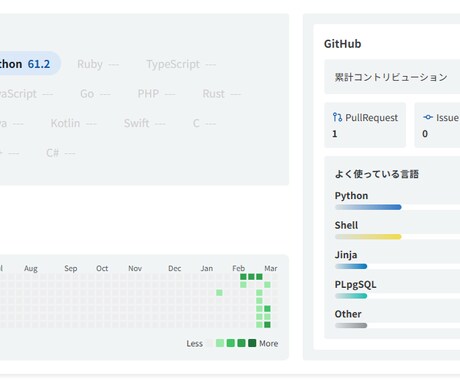
Task: Click the Kotlin language tag
Action: click(x=73, y=123)
